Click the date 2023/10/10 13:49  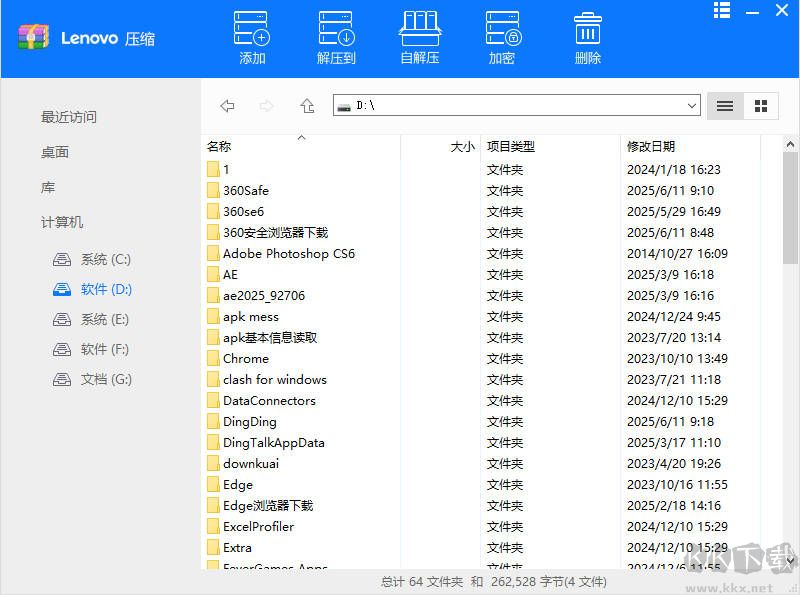pyautogui.click(x=677, y=359)
